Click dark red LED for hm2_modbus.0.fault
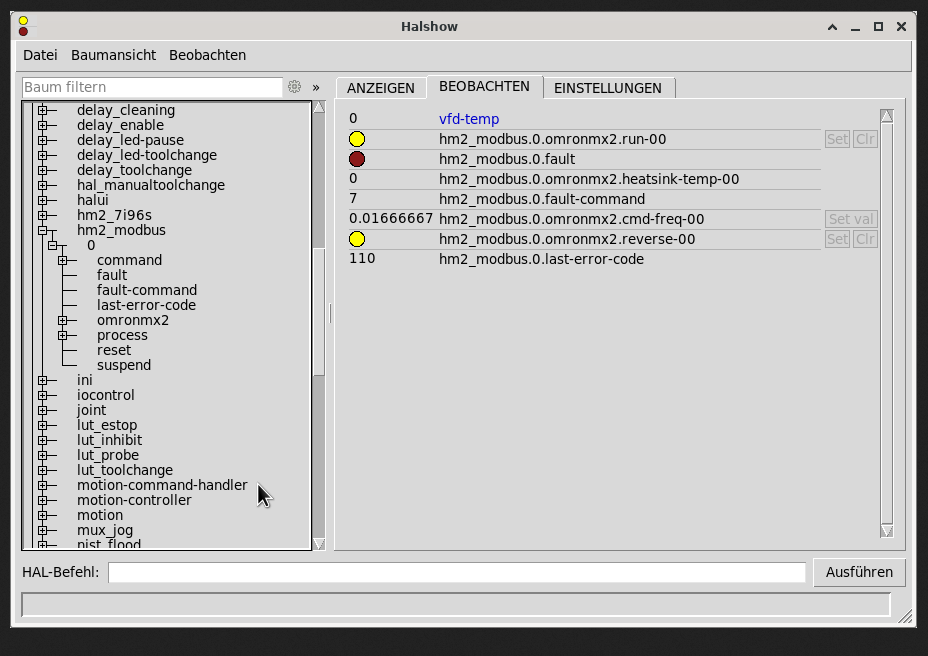The image size is (928, 656). point(357,159)
